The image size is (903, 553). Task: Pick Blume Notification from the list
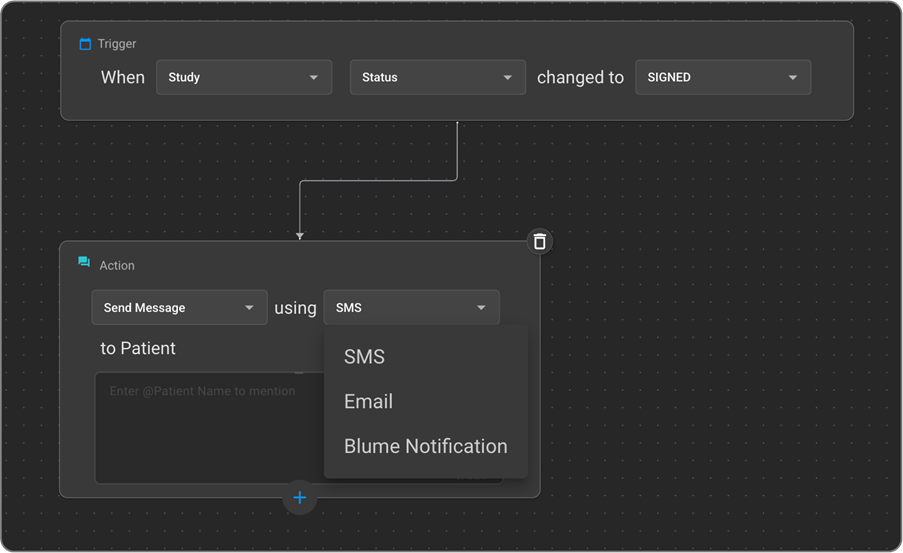[425, 447]
